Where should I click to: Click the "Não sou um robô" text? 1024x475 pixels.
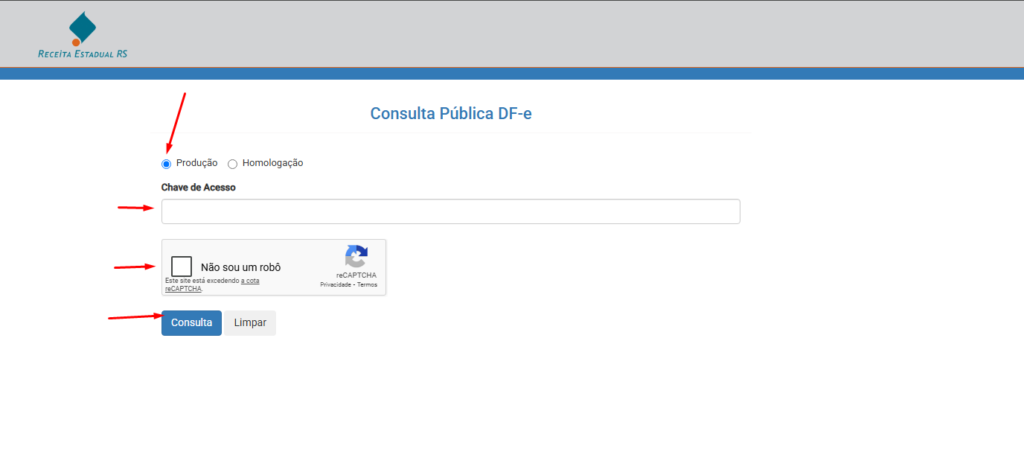coord(240,267)
